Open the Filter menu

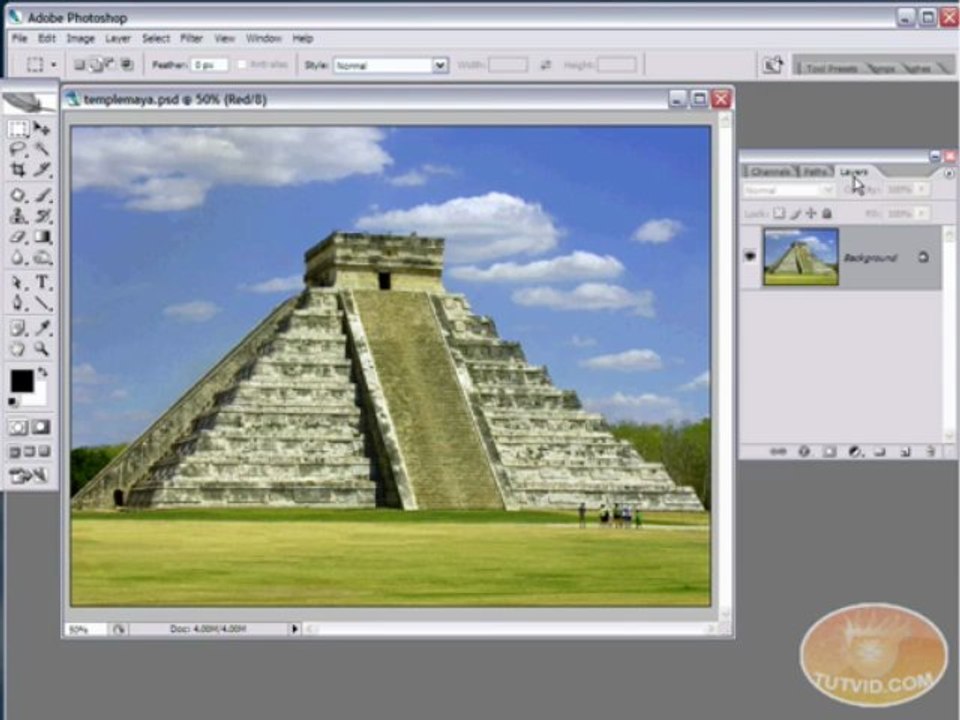point(191,38)
